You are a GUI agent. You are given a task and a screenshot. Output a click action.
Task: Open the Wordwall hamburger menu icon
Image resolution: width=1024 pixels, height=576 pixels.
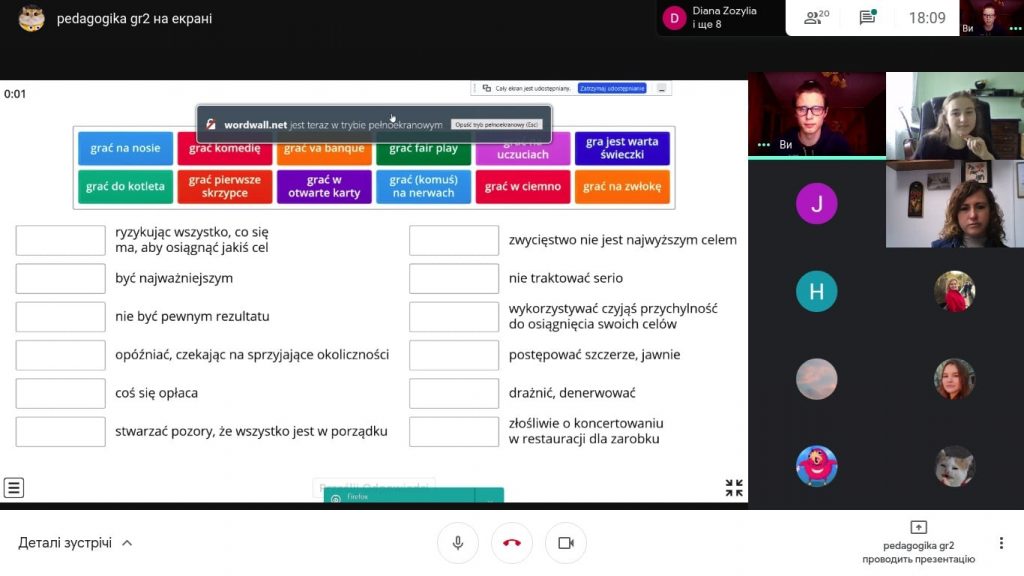[14, 488]
